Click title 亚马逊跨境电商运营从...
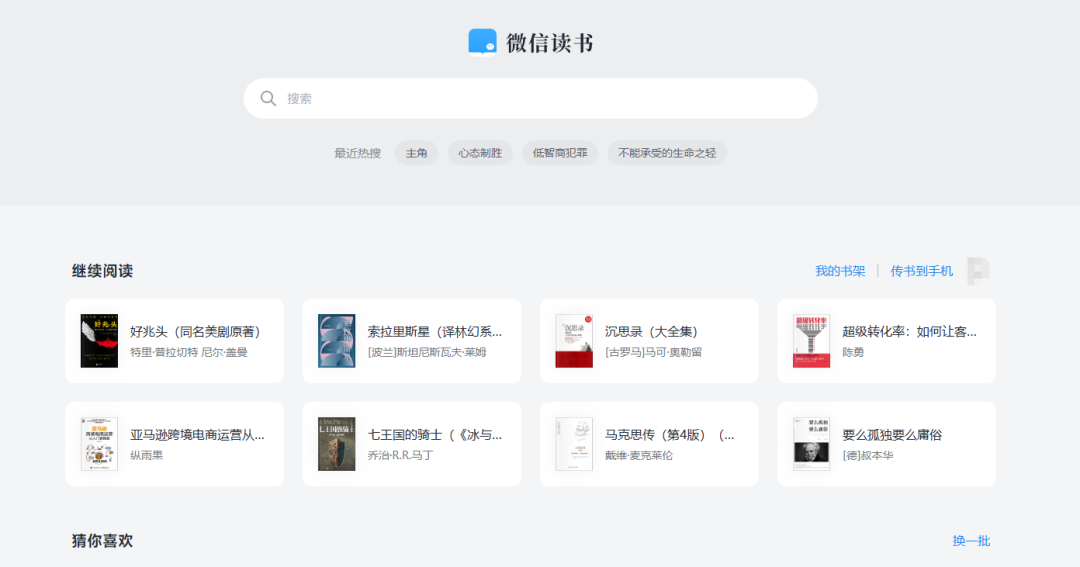This screenshot has width=1080, height=567. coord(197,435)
